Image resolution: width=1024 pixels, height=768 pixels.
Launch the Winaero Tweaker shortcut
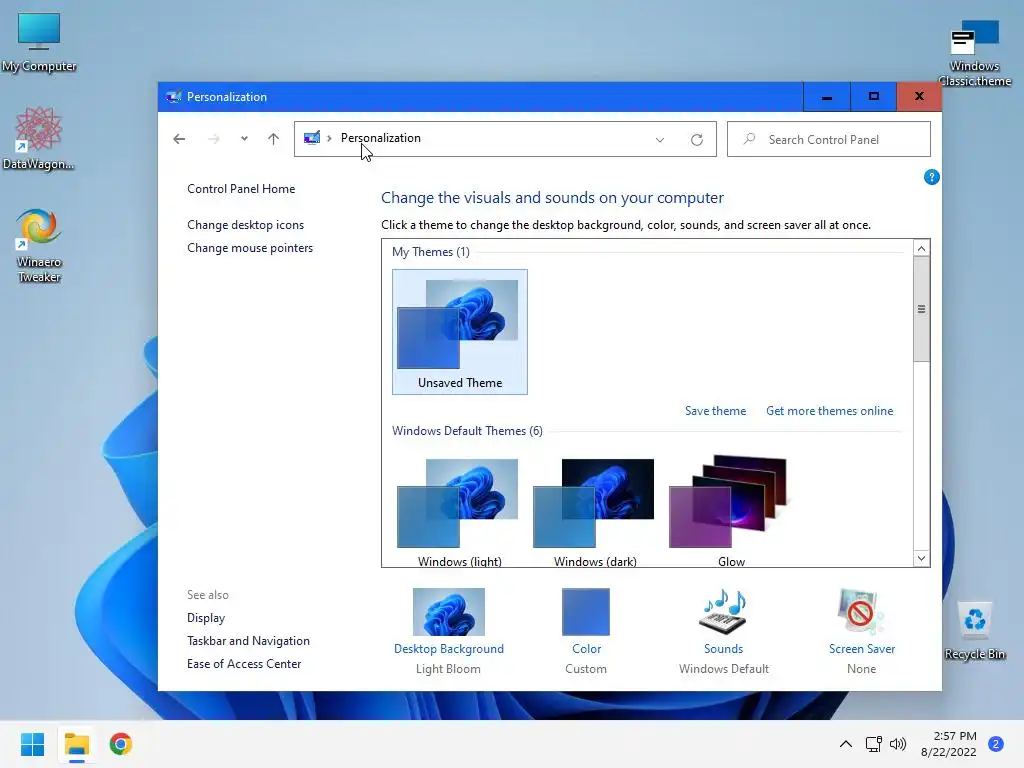coord(39,245)
